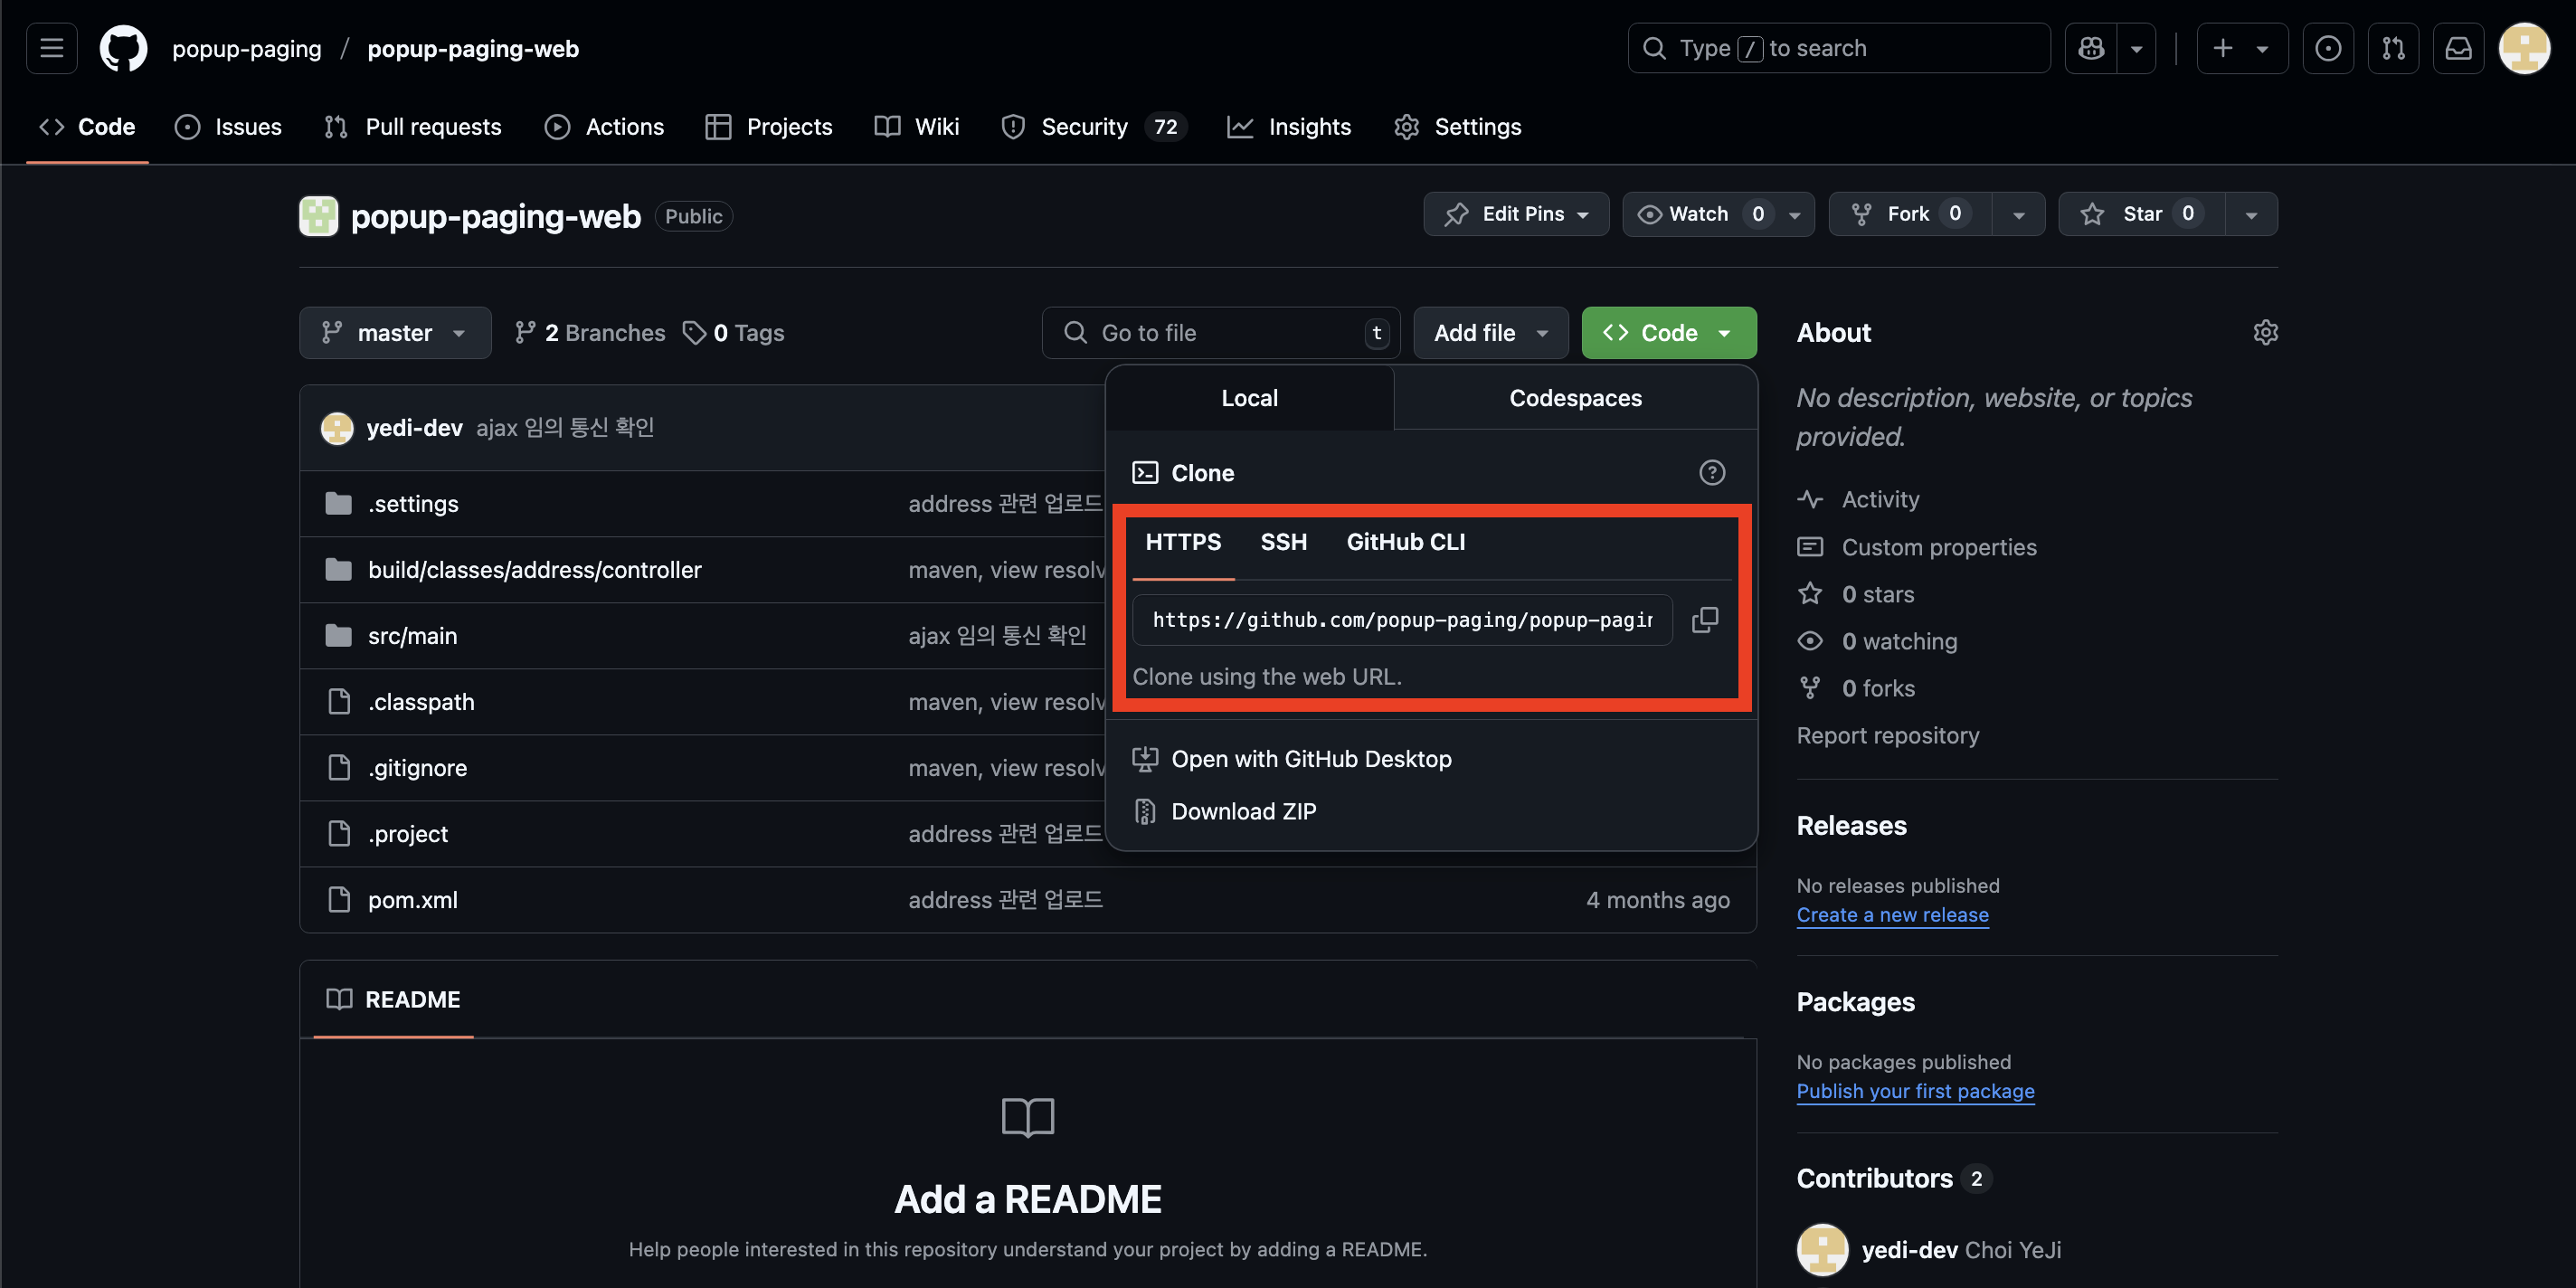The image size is (2576, 1288).
Task: Open the Insights tab
Action: coord(1289,127)
